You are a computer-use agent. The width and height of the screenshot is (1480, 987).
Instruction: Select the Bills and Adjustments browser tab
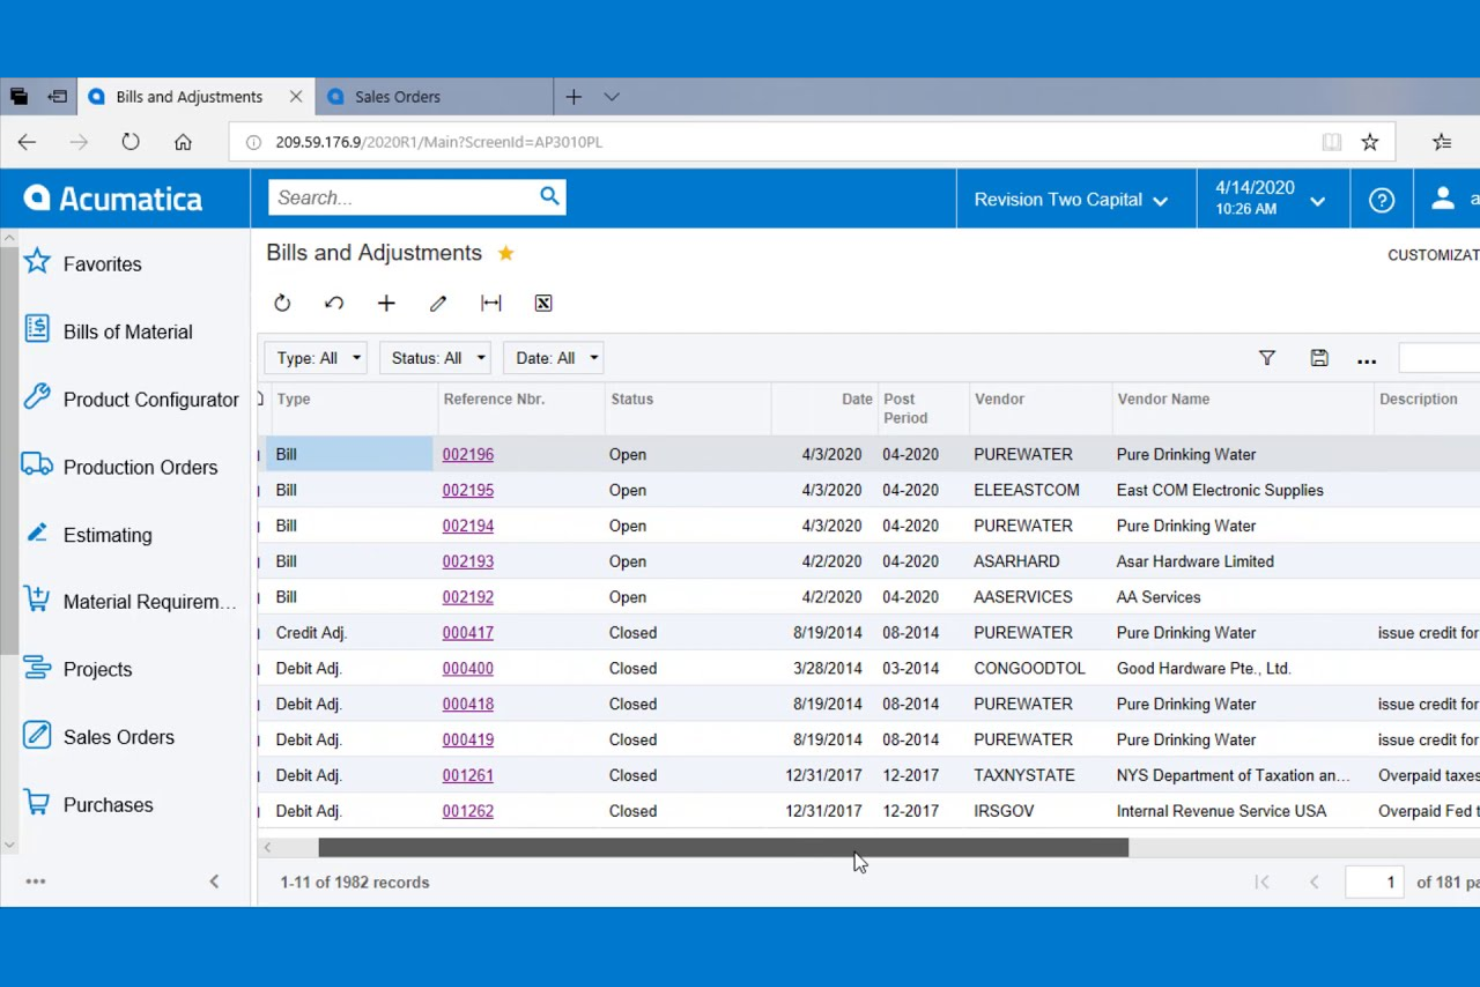click(x=195, y=97)
